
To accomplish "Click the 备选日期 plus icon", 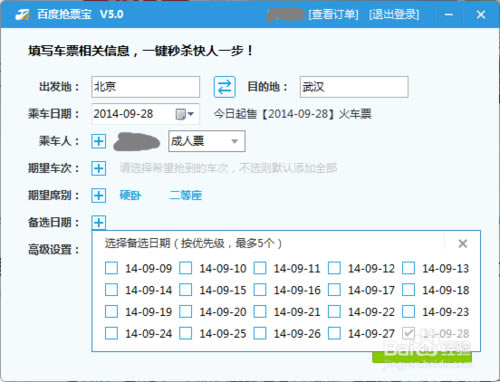I will (x=99, y=222).
